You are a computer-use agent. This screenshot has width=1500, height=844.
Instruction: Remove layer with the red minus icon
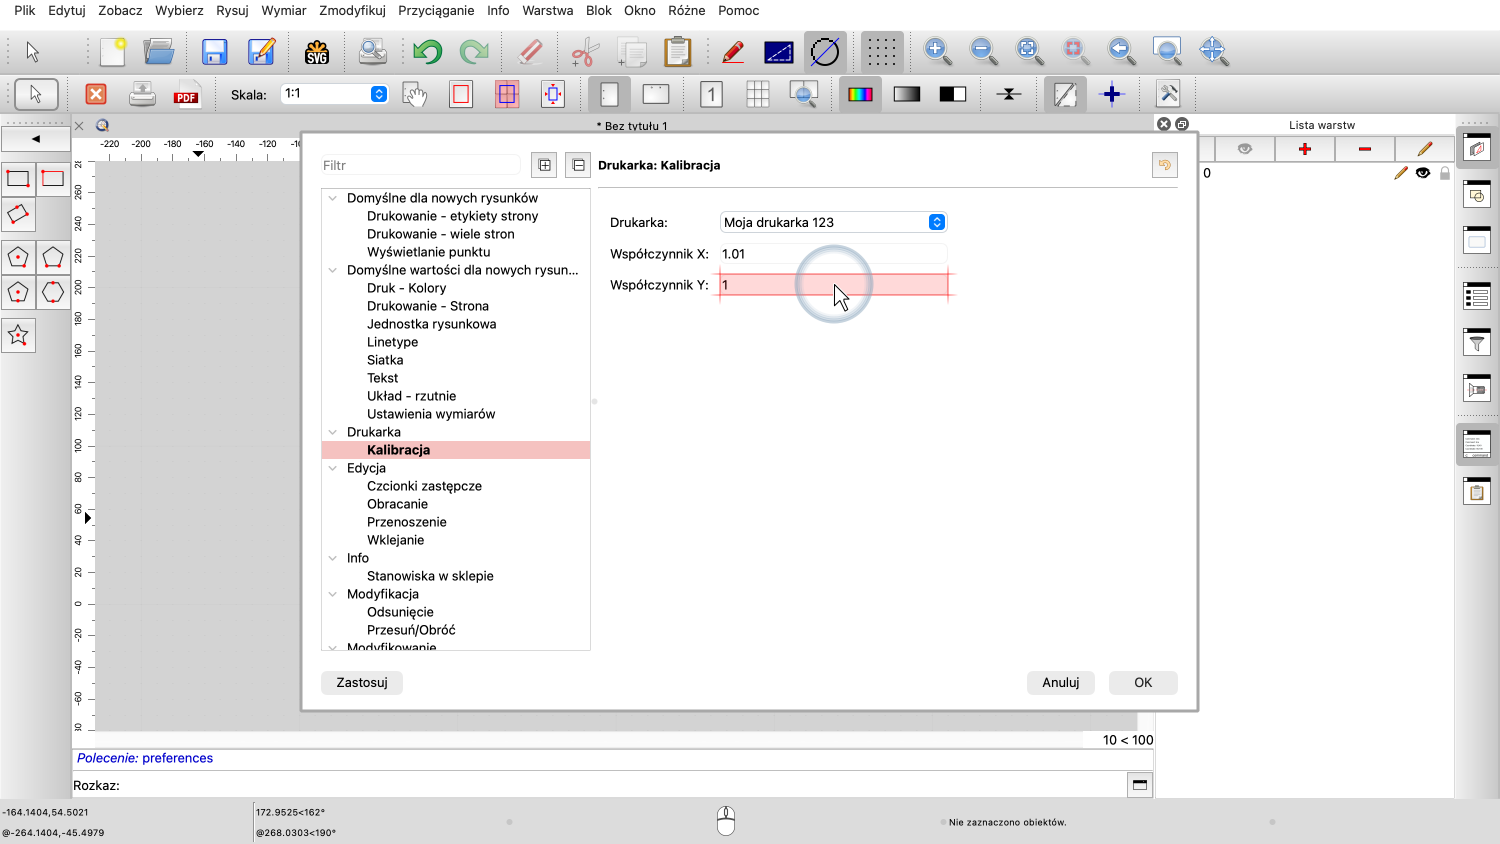(1365, 149)
